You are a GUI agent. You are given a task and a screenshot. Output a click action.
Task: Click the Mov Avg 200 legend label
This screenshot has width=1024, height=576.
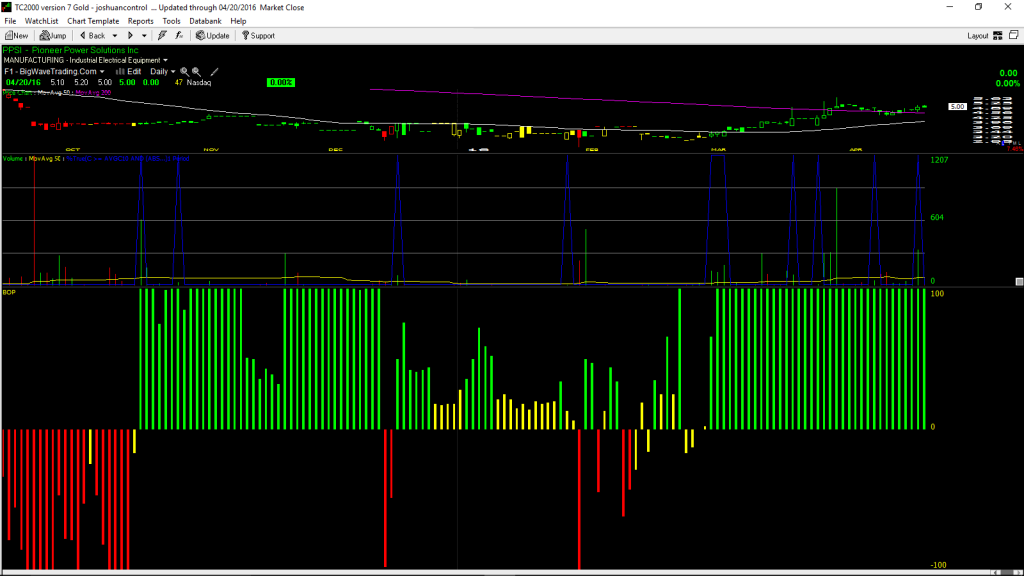click(x=93, y=93)
